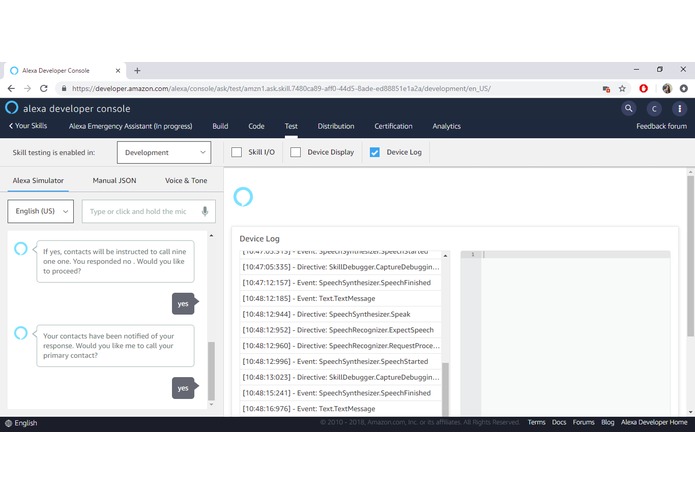Select log entry 10:48:16:976 Text.TextMessage
This screenshot has width=695, height=494.
[x=340, y=408]
